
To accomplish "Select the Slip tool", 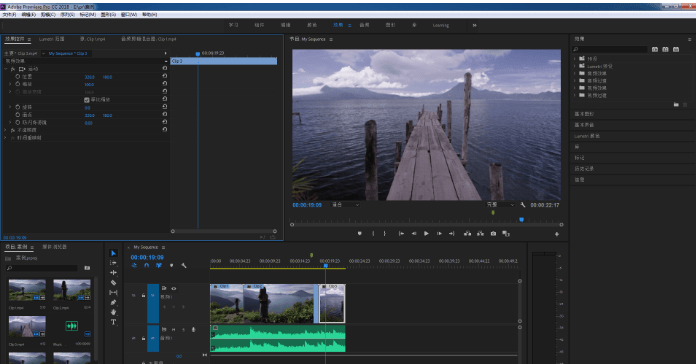I will [114, 293].
